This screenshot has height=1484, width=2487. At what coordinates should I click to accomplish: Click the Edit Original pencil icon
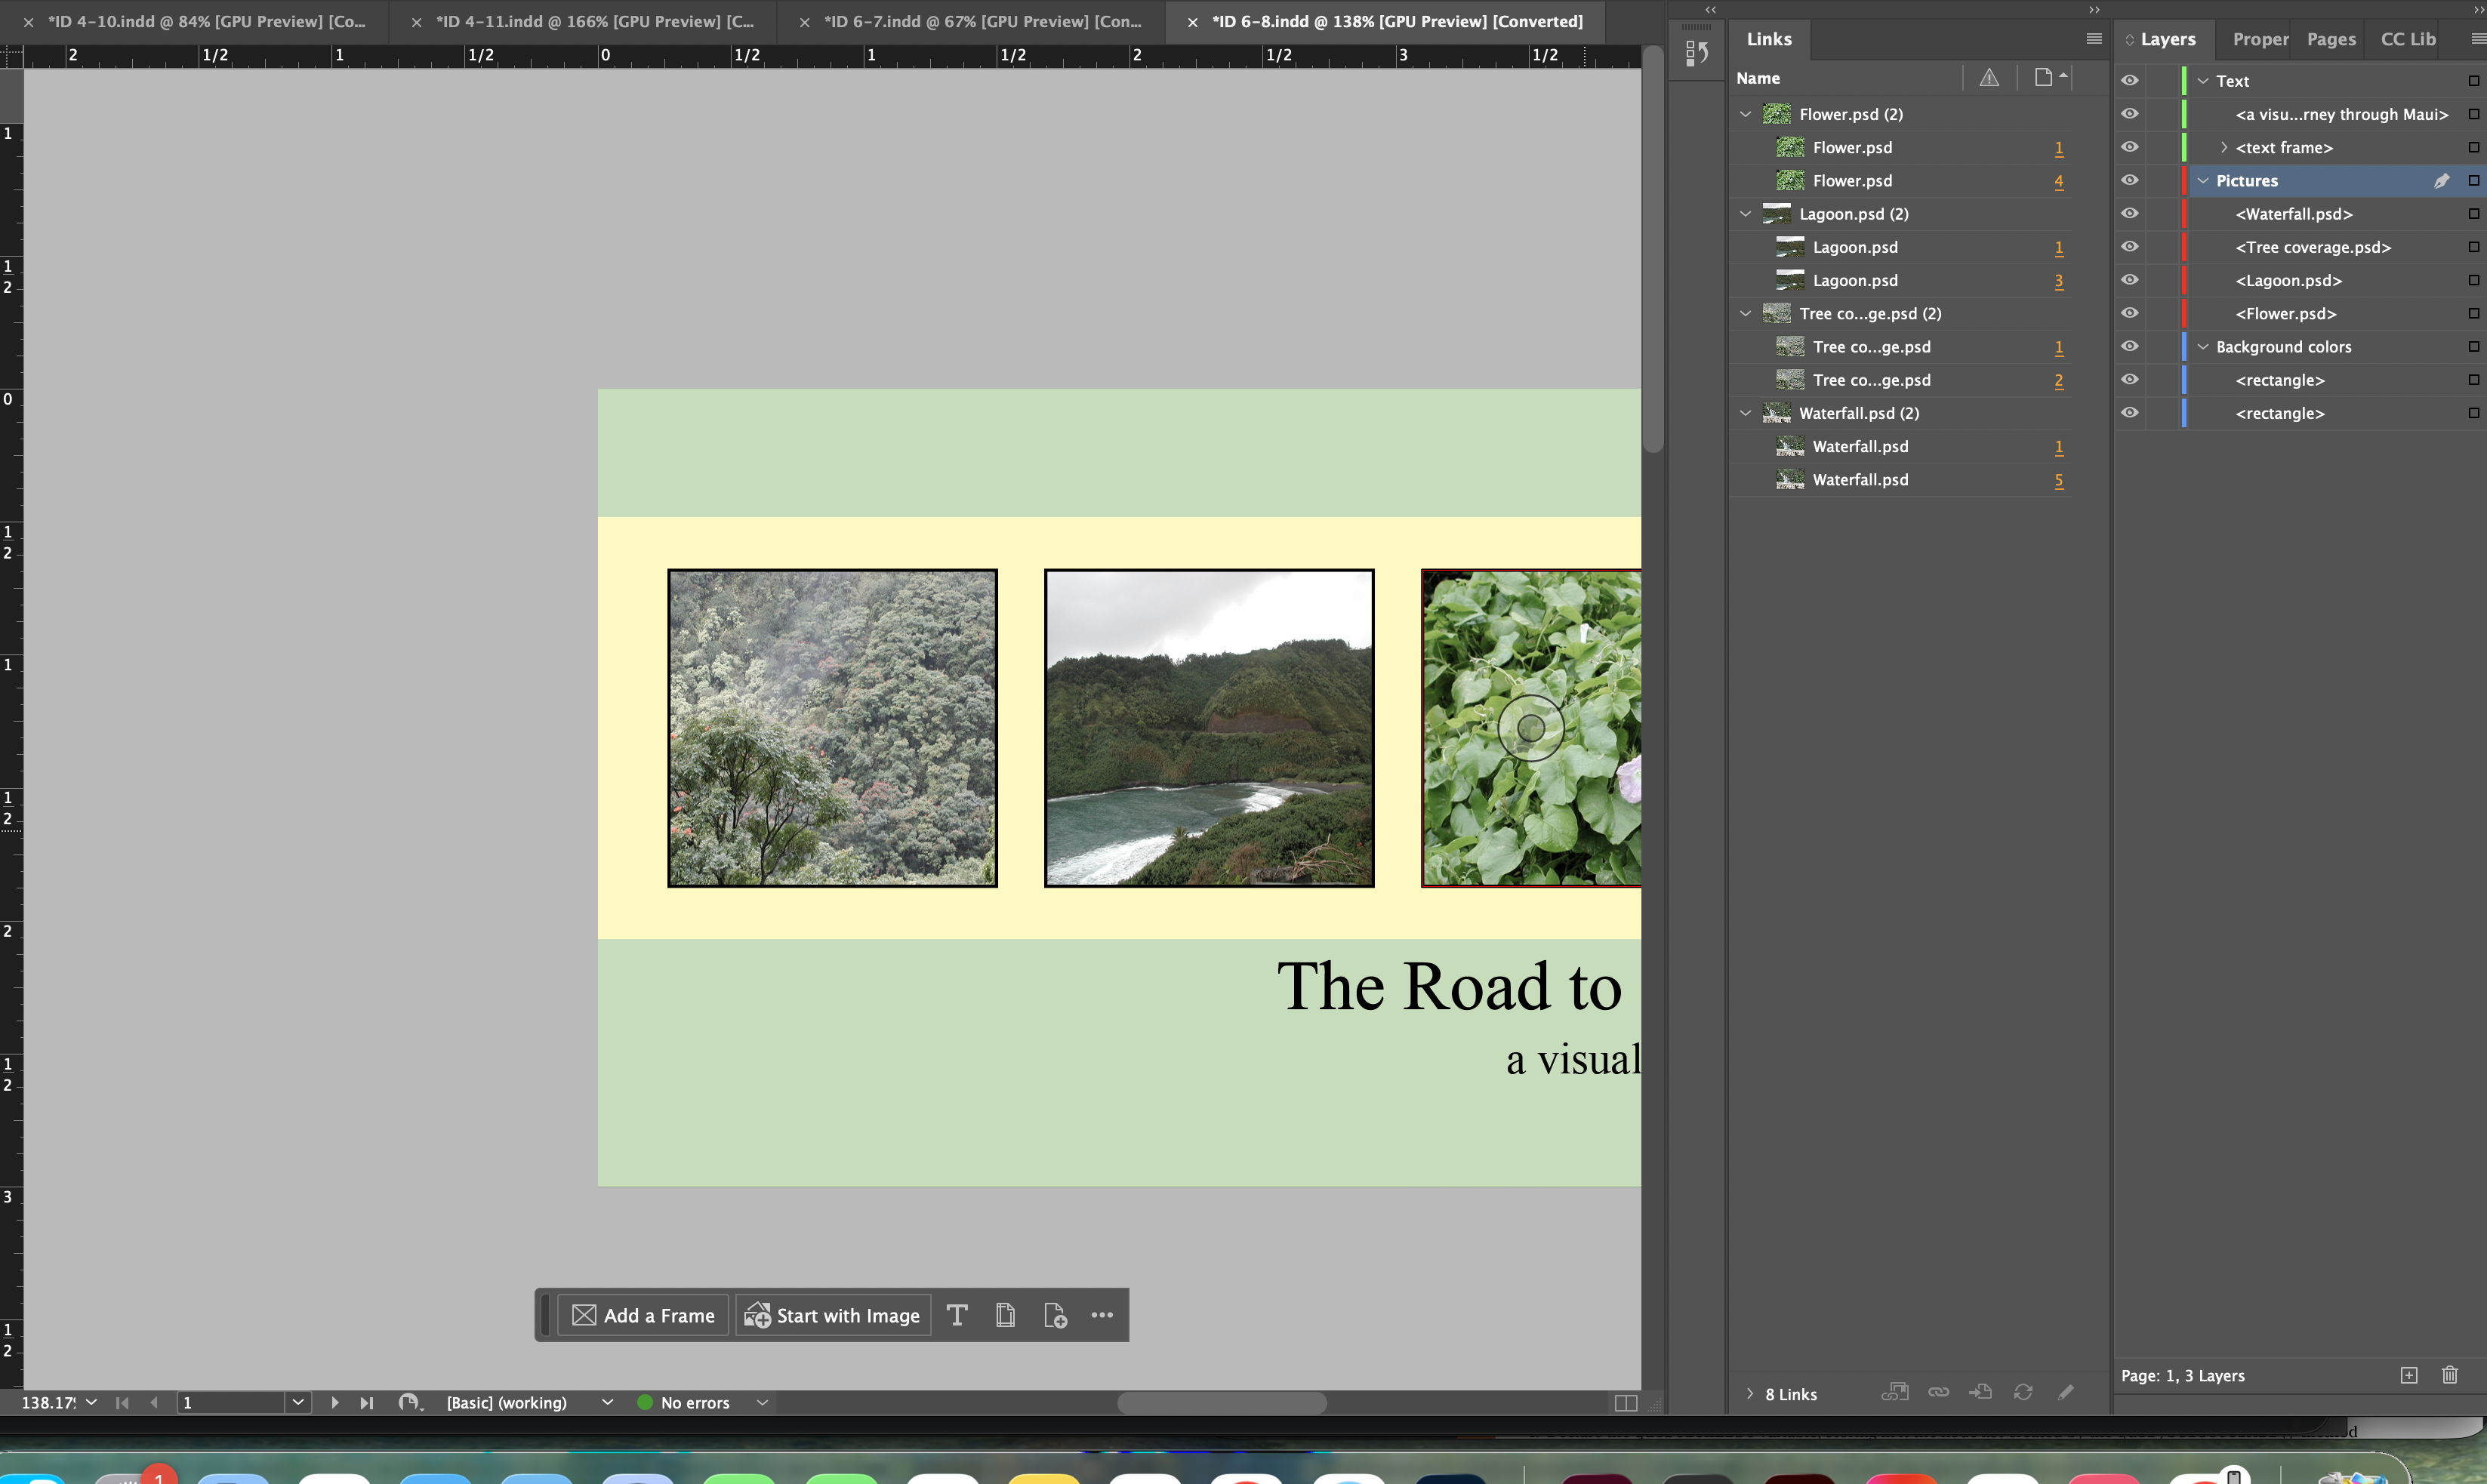[x=2066, y=1392]
